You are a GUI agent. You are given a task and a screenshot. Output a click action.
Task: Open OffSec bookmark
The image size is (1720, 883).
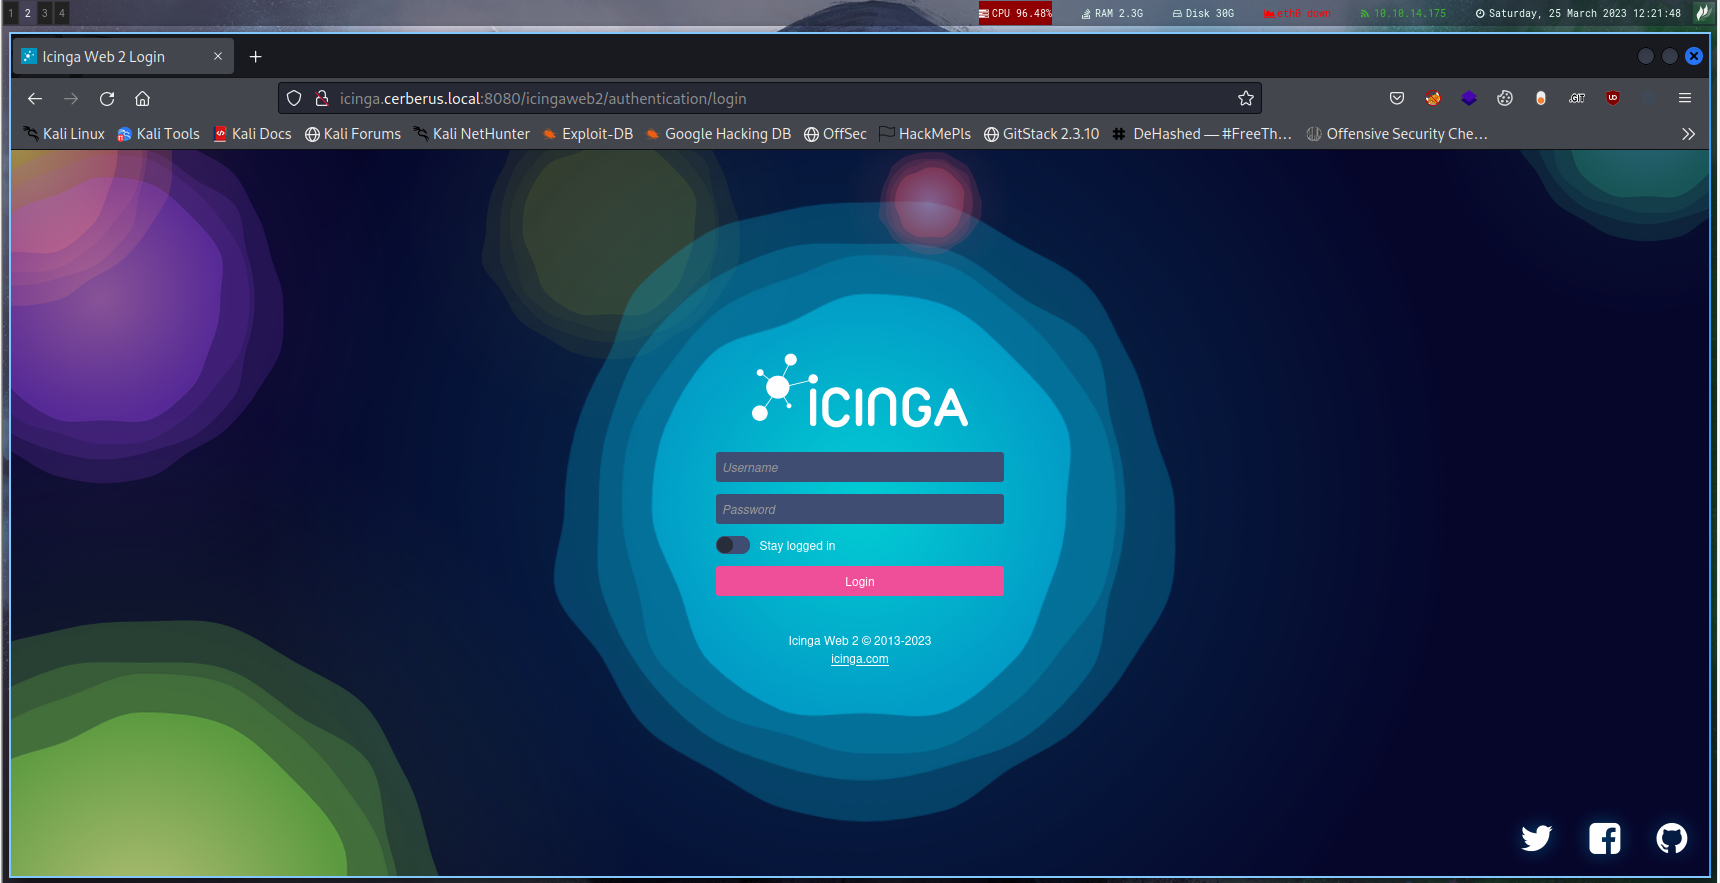coord(835,134)
